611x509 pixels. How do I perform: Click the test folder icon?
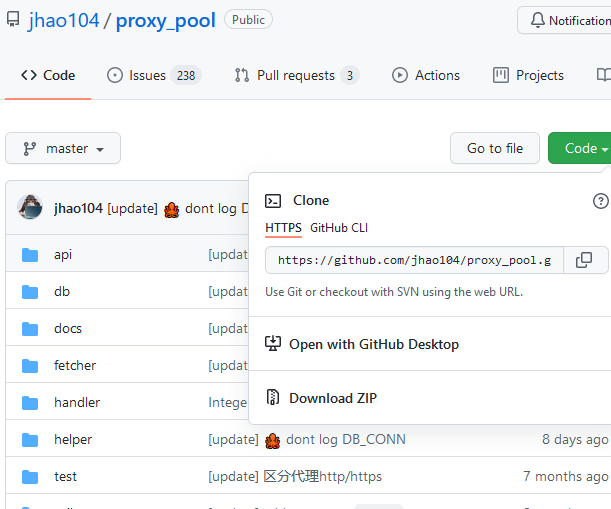[x=30, y=477]
